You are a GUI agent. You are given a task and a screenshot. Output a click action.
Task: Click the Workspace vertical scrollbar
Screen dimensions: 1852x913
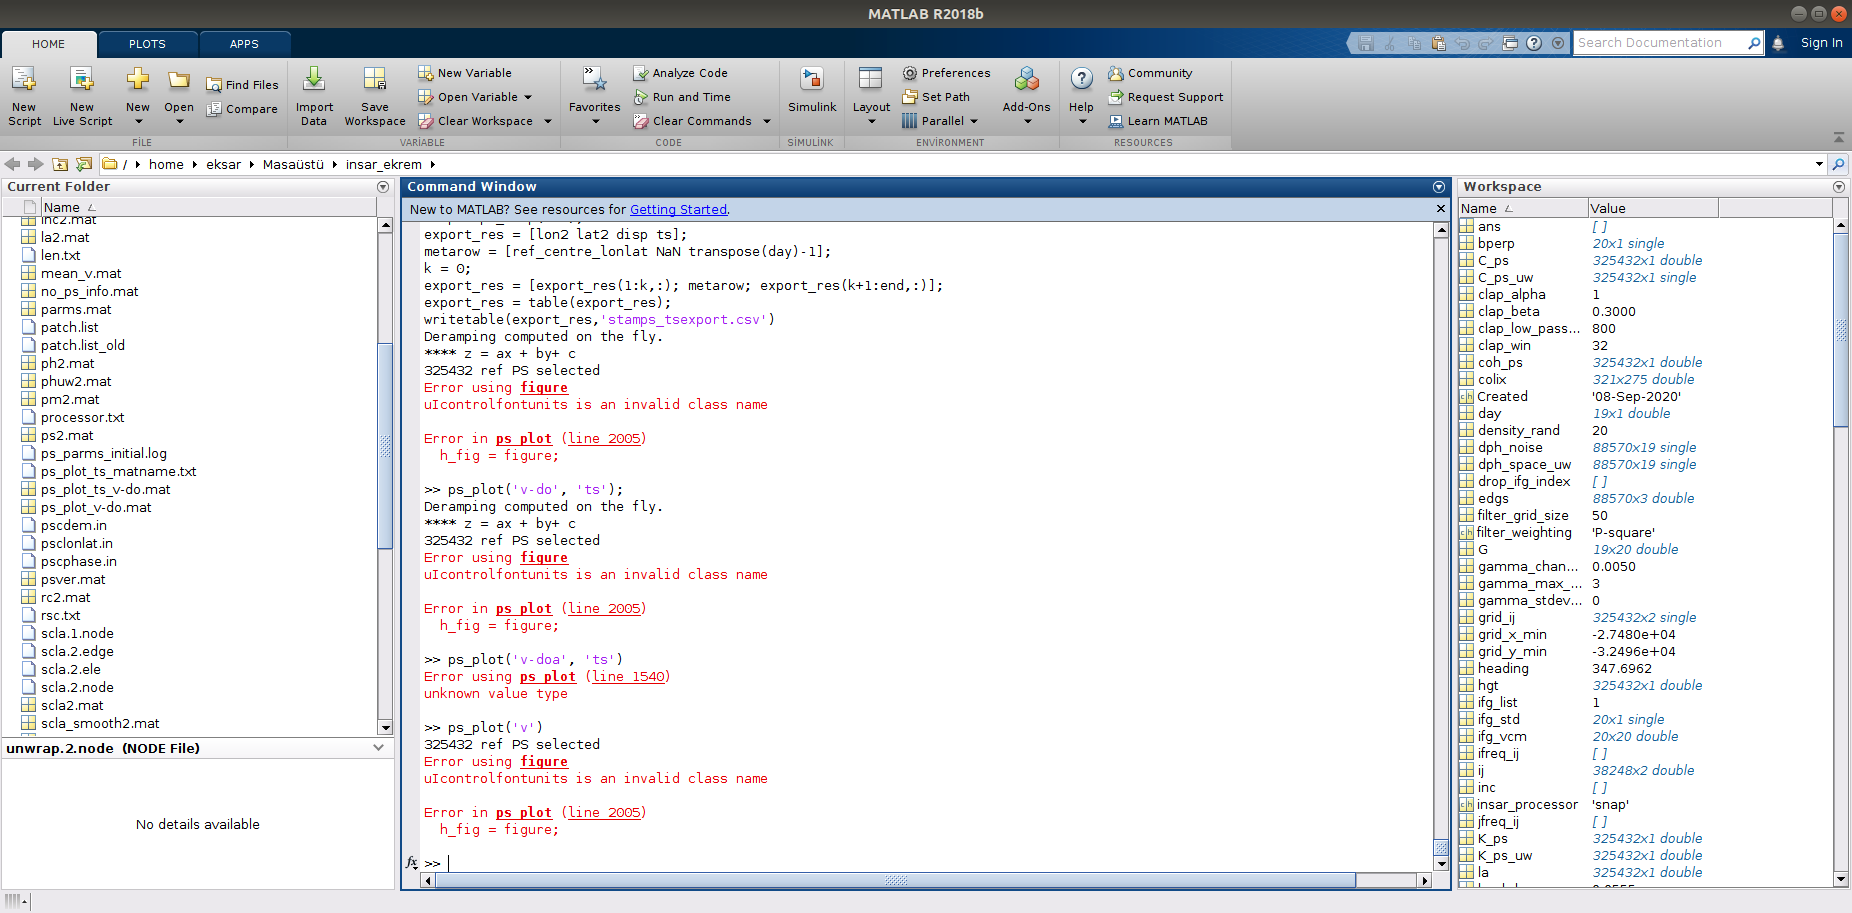pos(1841,330)
